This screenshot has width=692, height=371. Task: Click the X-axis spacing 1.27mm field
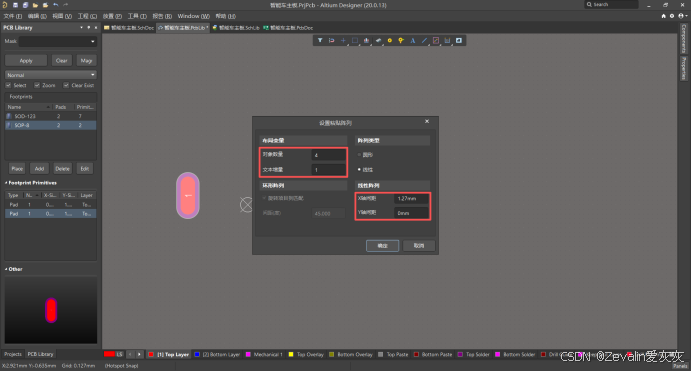(411, 199)
